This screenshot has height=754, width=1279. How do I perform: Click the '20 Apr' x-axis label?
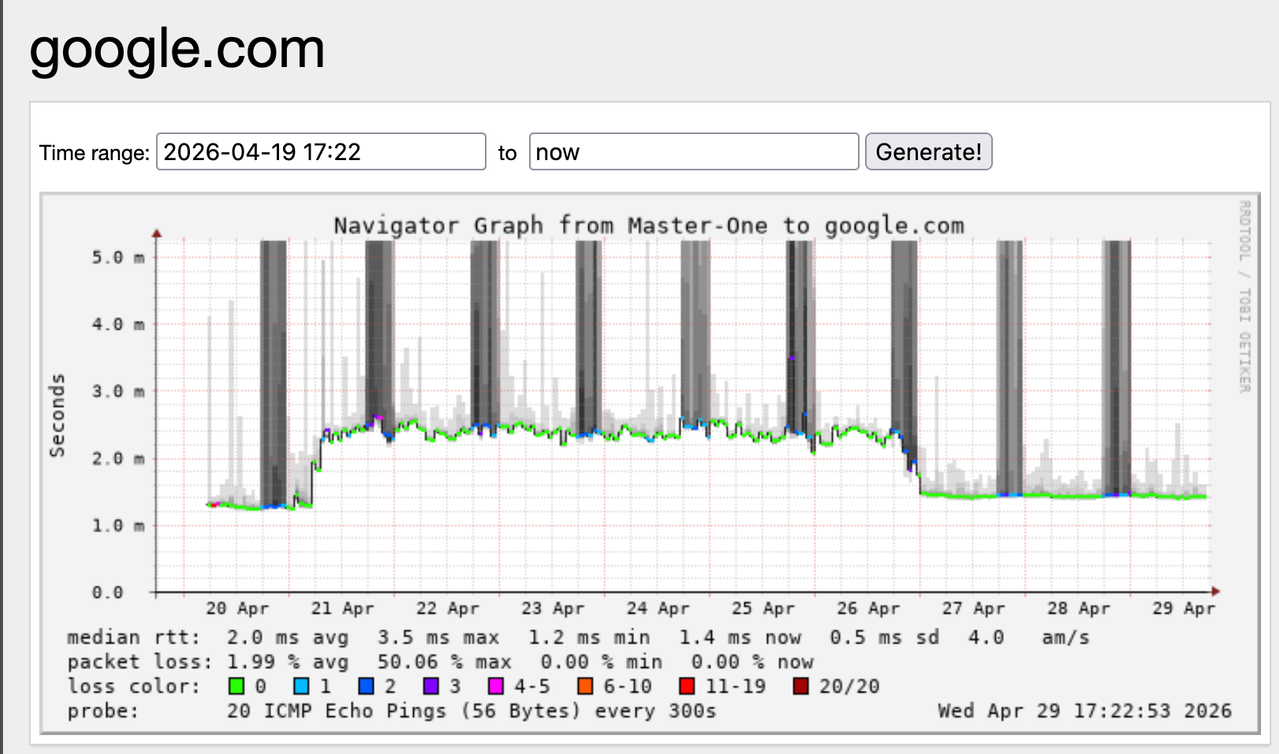(240, 608)
